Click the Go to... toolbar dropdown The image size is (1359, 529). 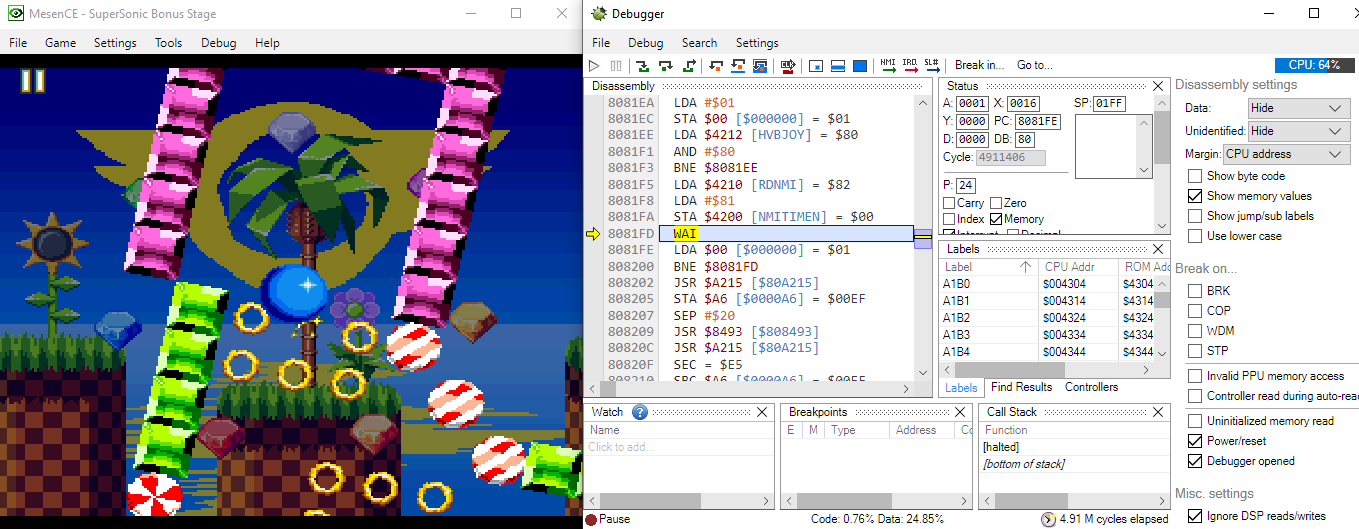(x=1034, y=66)
